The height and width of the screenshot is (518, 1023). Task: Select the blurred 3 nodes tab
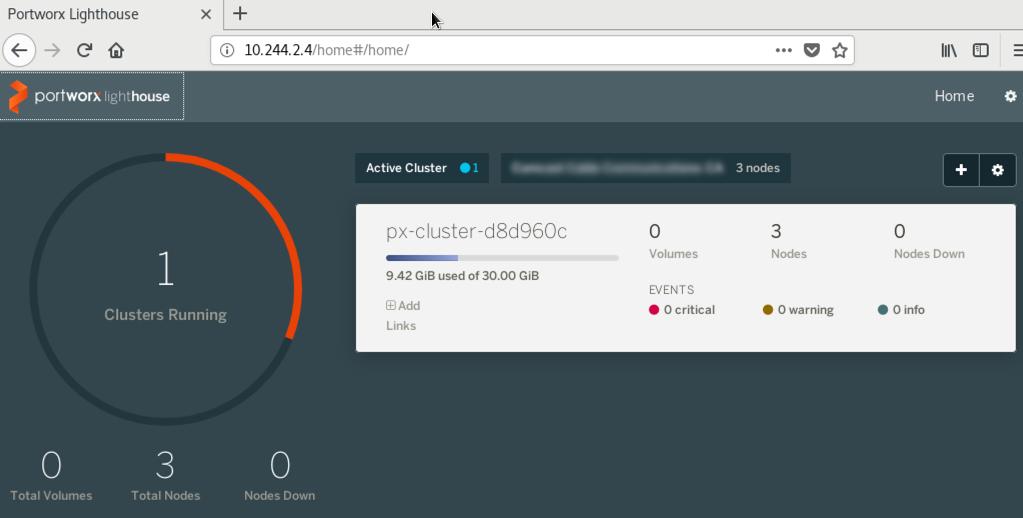click(x=645, y=168)
